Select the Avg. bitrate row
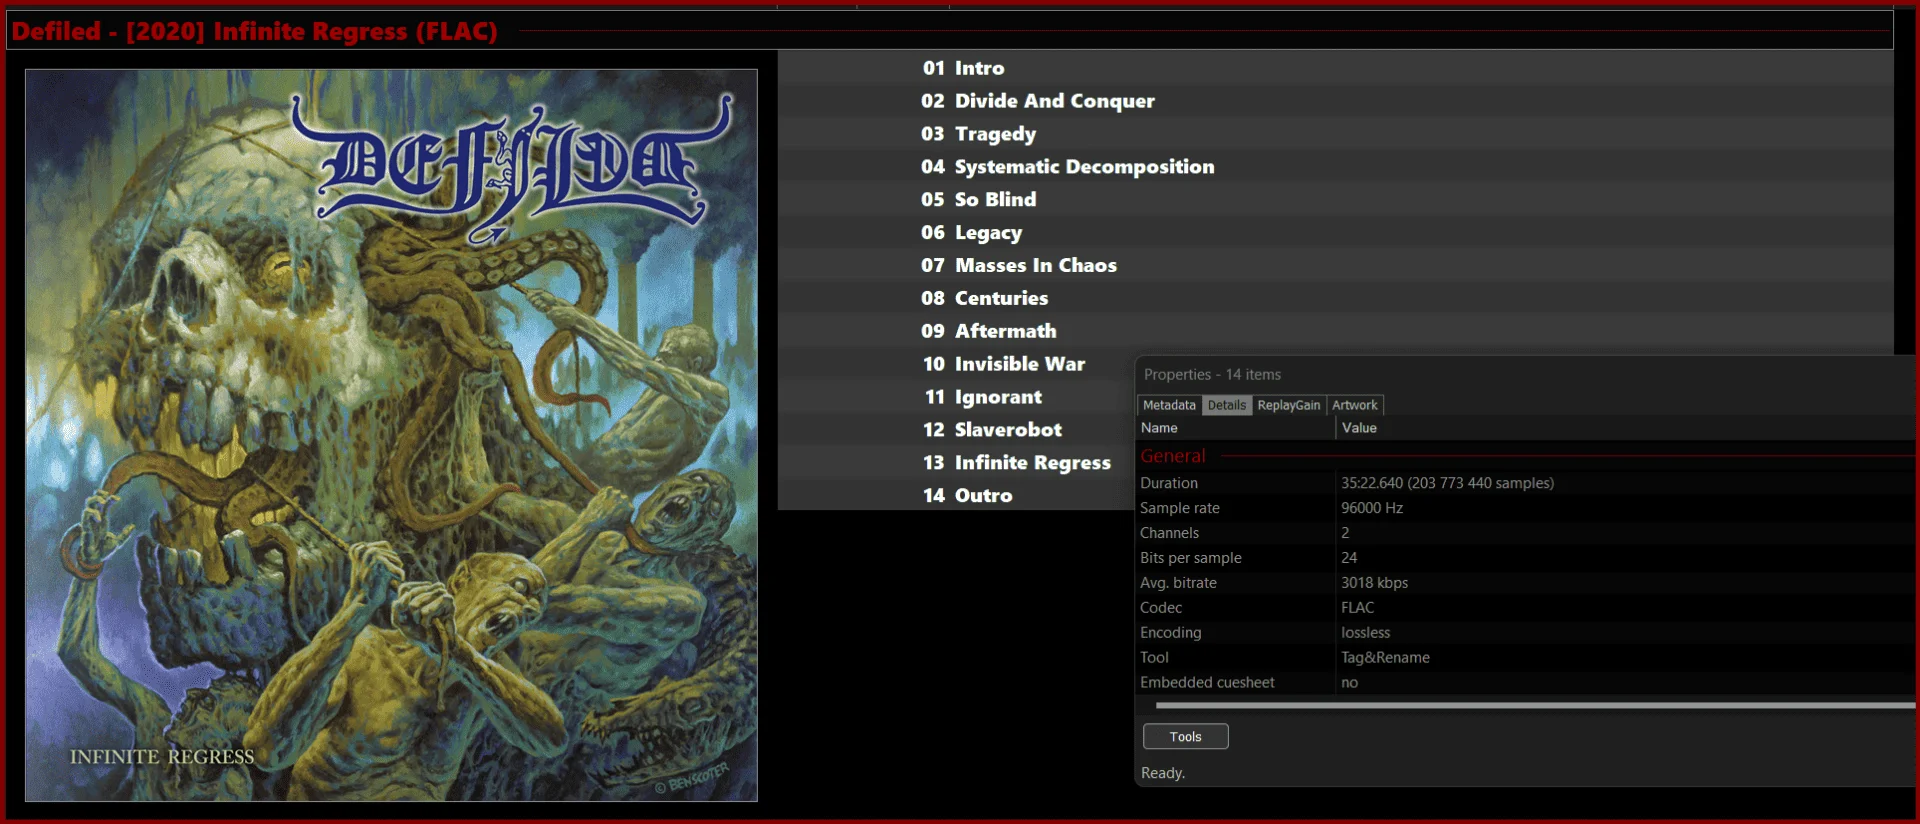 pos(1526,583)
